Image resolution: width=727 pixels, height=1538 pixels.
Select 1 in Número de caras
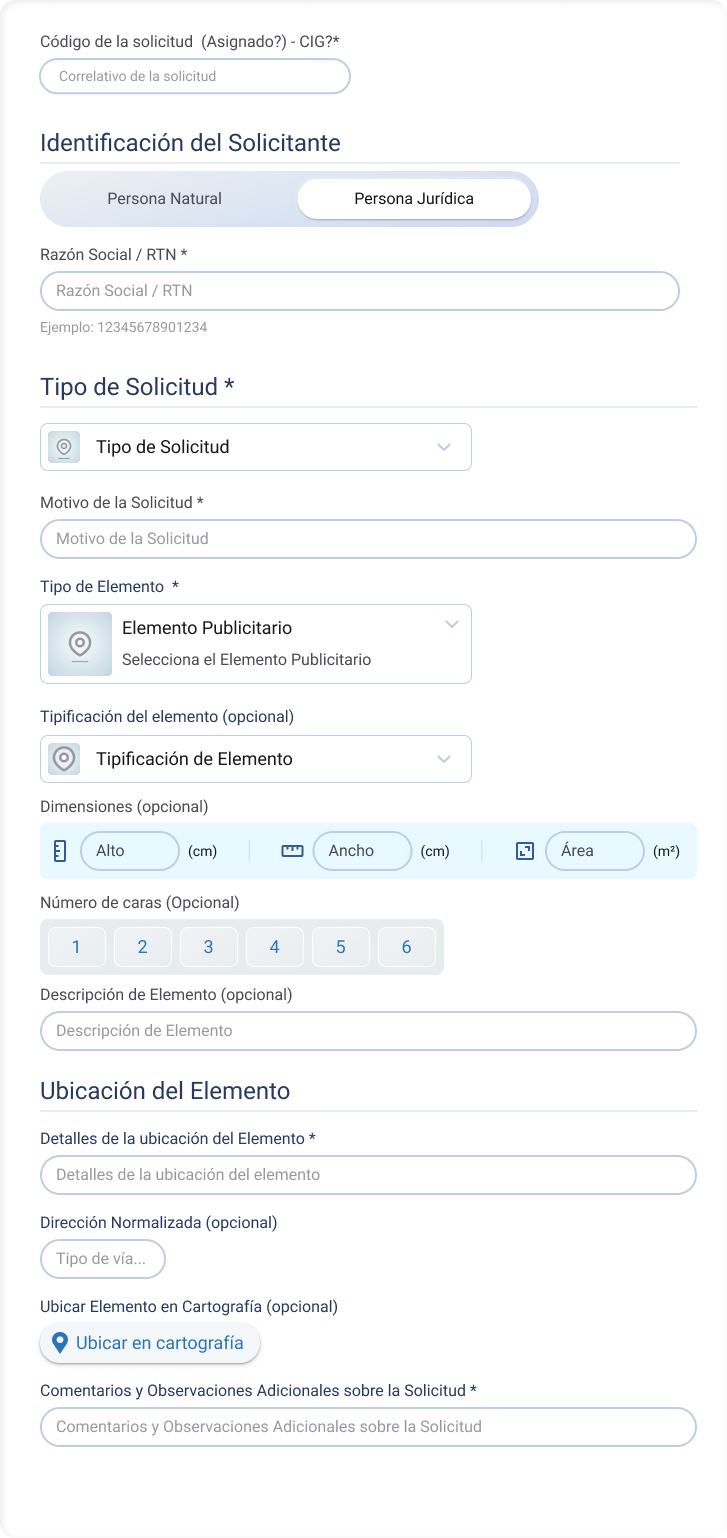click(x=76, y=946)
